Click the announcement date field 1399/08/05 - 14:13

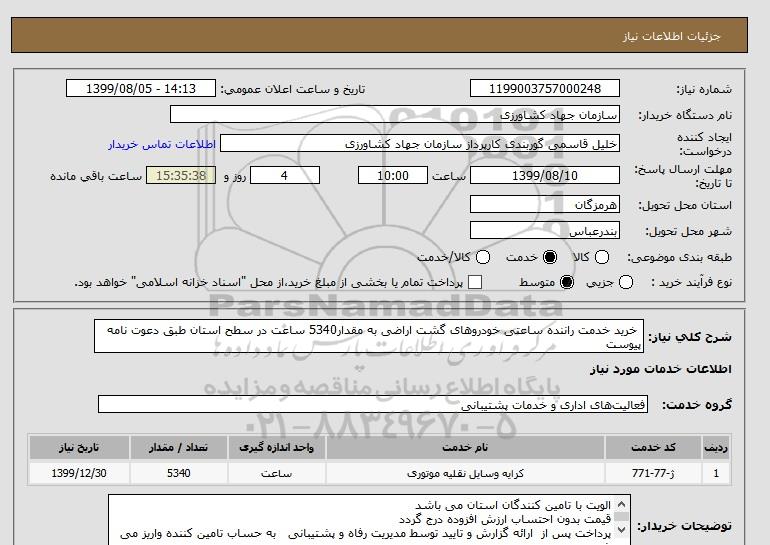tap(140, 88)
